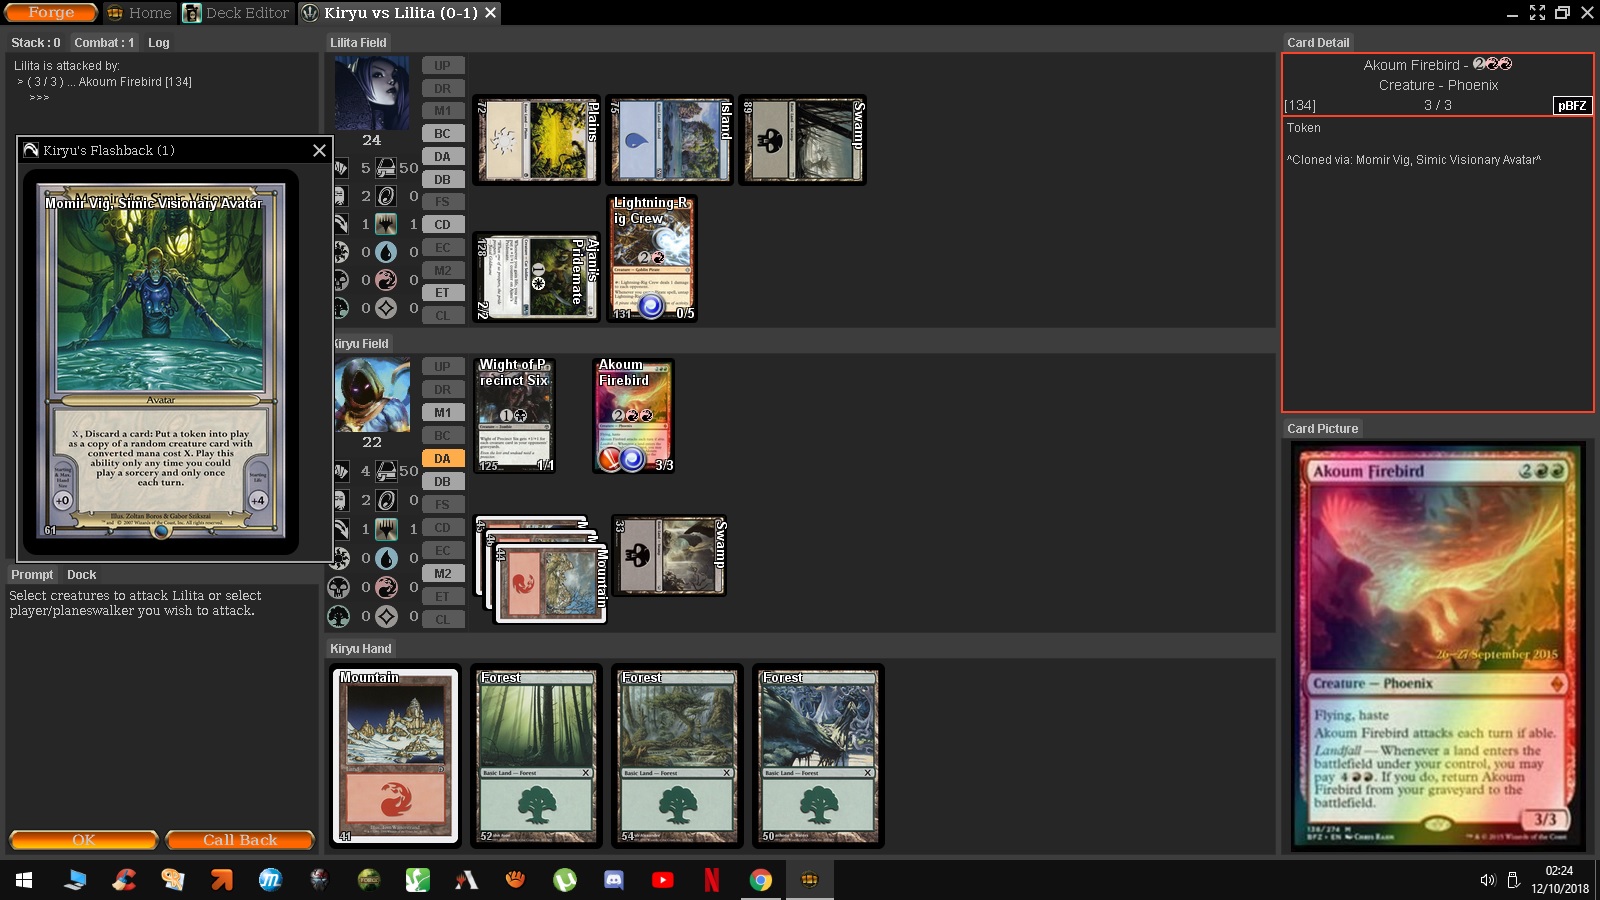Open Kiryu's library zone icon
The width and height of the screenshot is (1600, 900).
point(385,471)
